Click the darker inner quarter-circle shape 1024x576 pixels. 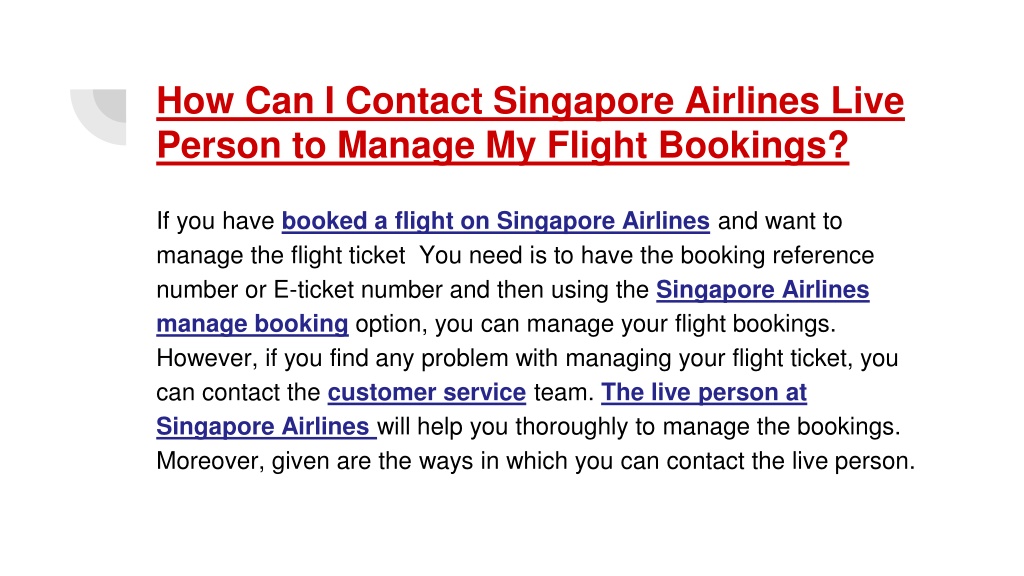click(112, 103)
